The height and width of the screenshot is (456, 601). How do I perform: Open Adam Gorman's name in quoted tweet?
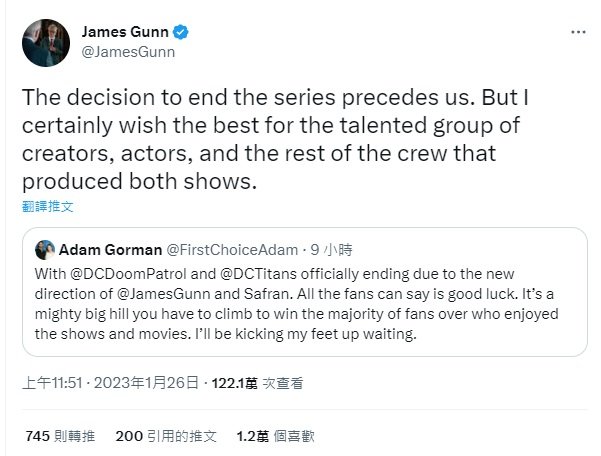104,249
